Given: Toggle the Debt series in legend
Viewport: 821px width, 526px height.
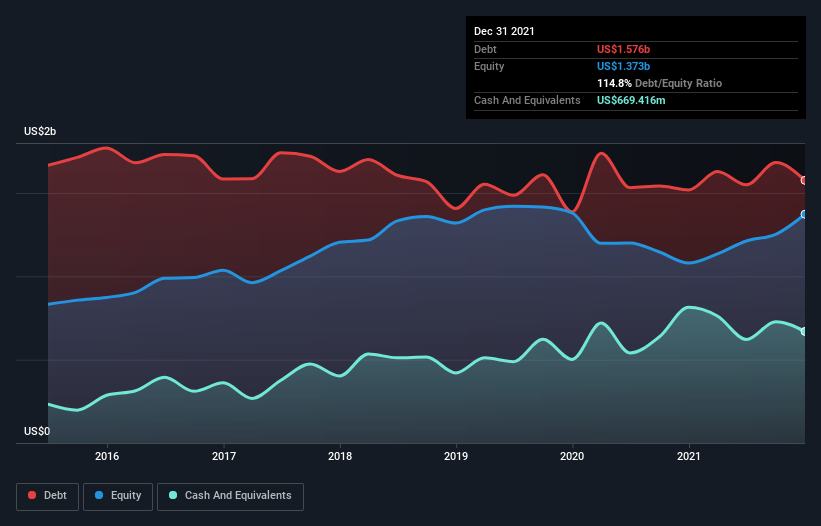Looking at the screenshot, I should click(x=47, y=496).
